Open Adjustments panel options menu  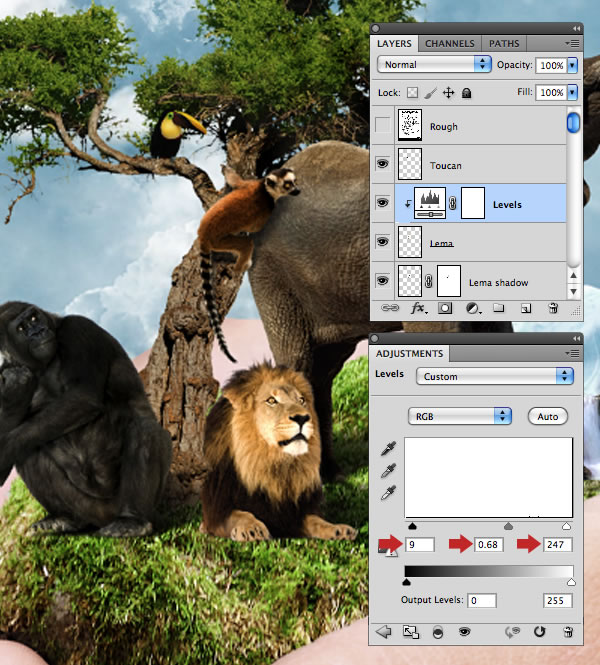tap(572, 353)
